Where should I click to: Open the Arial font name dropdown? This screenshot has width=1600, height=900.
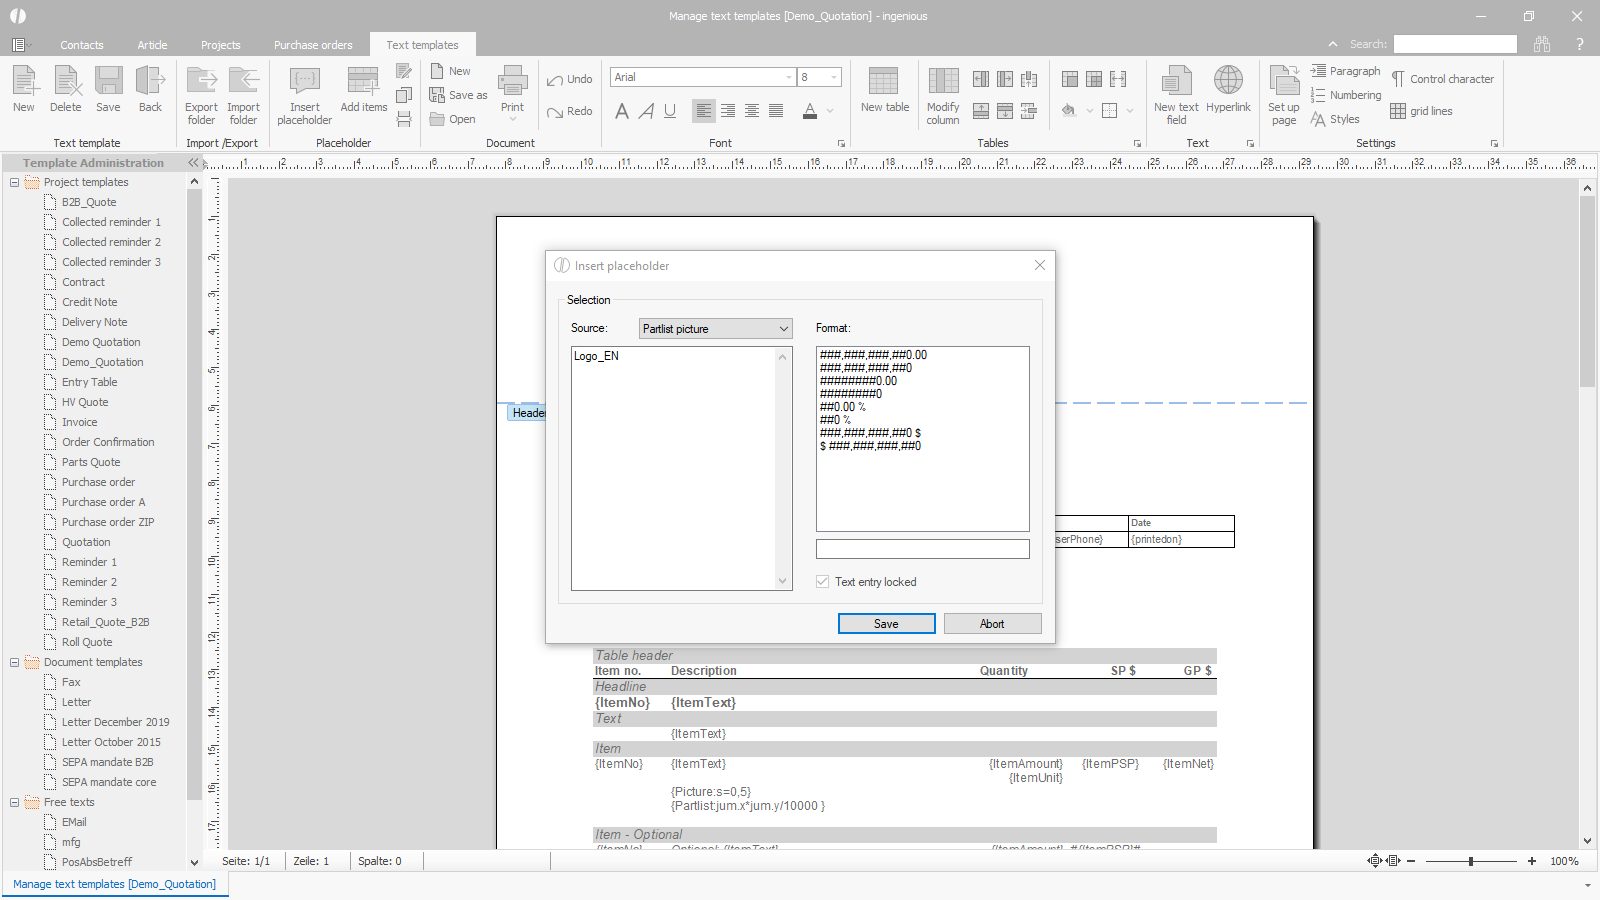point(789,77)
